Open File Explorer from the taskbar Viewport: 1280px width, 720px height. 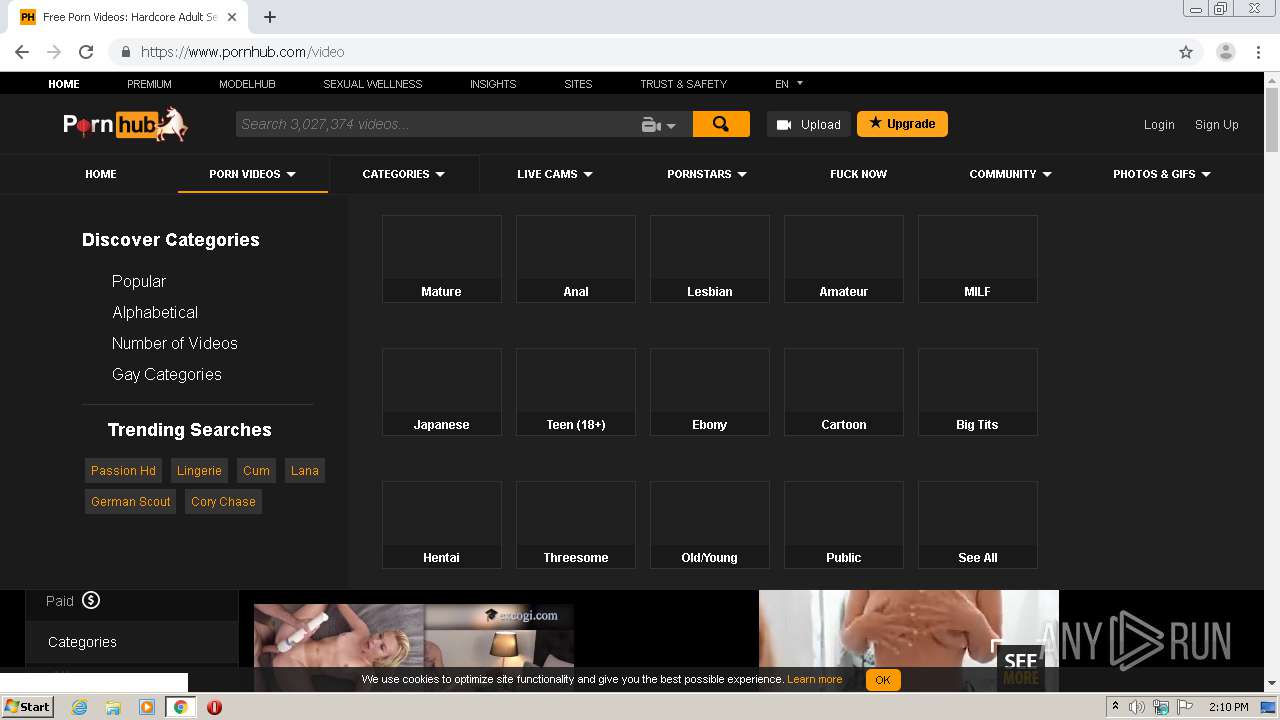tap(113, 707)
